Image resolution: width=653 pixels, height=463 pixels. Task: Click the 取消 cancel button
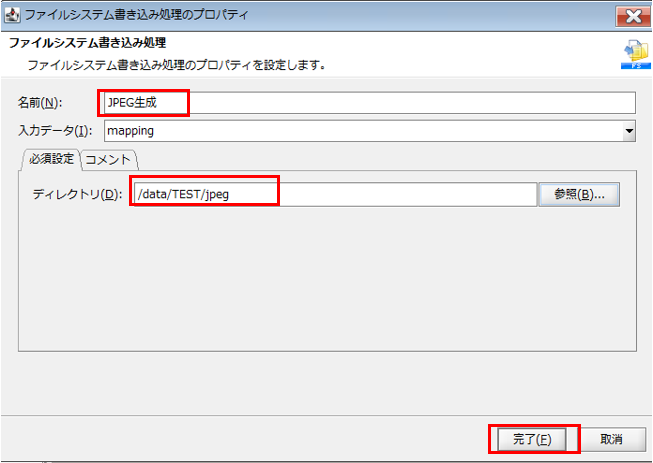coord(611,439)
